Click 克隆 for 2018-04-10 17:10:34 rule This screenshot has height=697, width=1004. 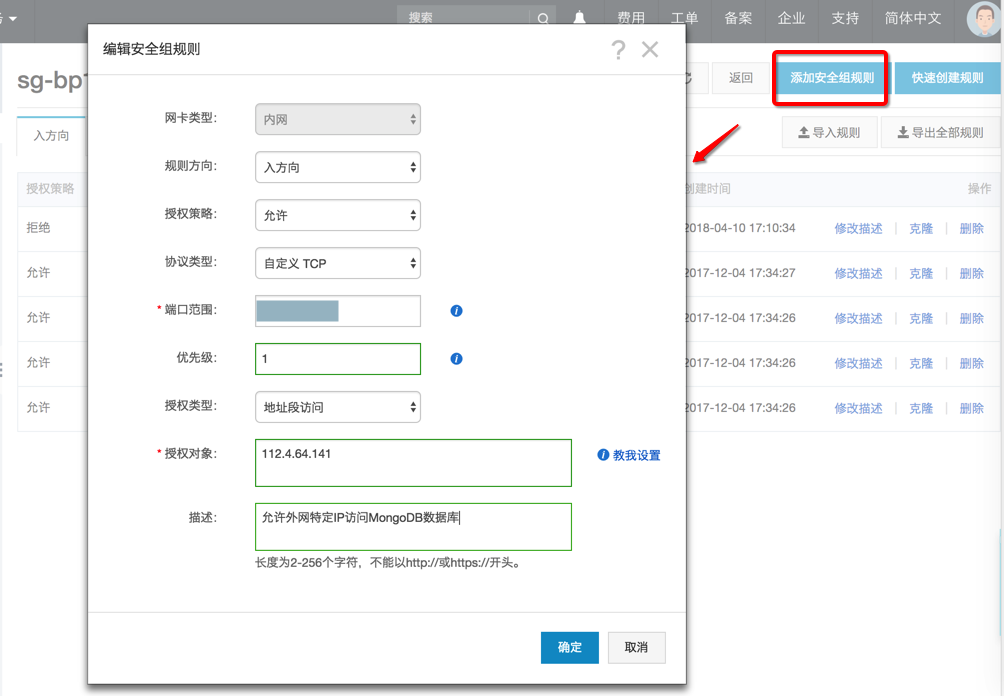(921, 228)
